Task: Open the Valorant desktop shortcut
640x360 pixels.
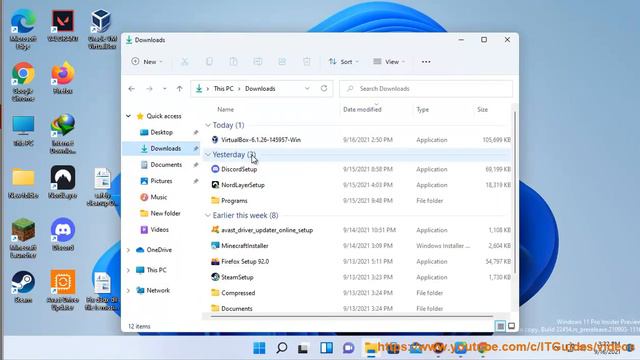Action: 62,26
